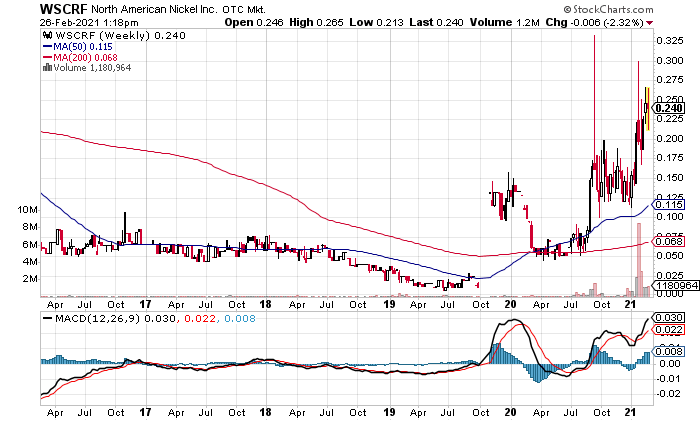Click the 0.050 price axis label

(670, 255)
